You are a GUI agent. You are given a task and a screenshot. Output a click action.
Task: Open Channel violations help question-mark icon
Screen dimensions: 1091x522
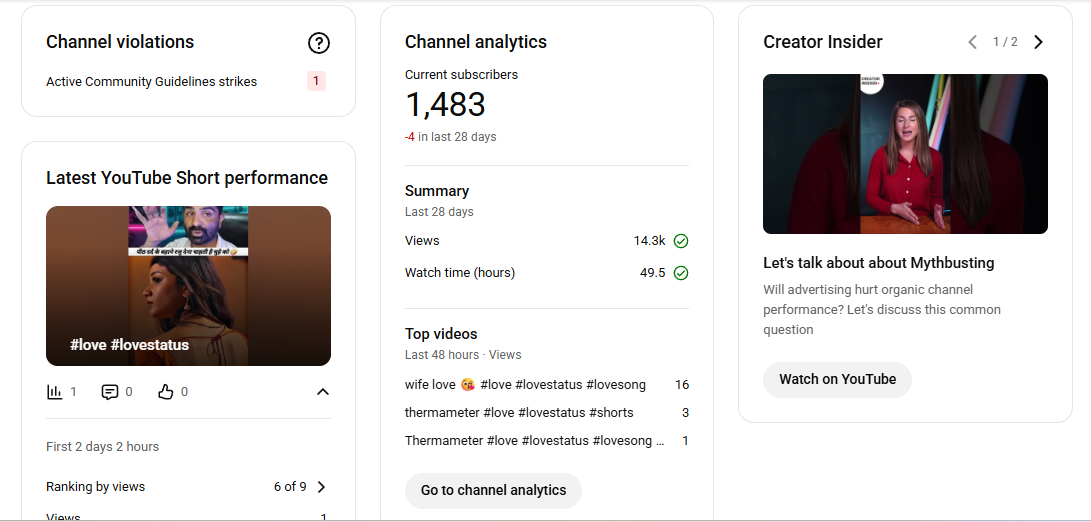(319, 43)
